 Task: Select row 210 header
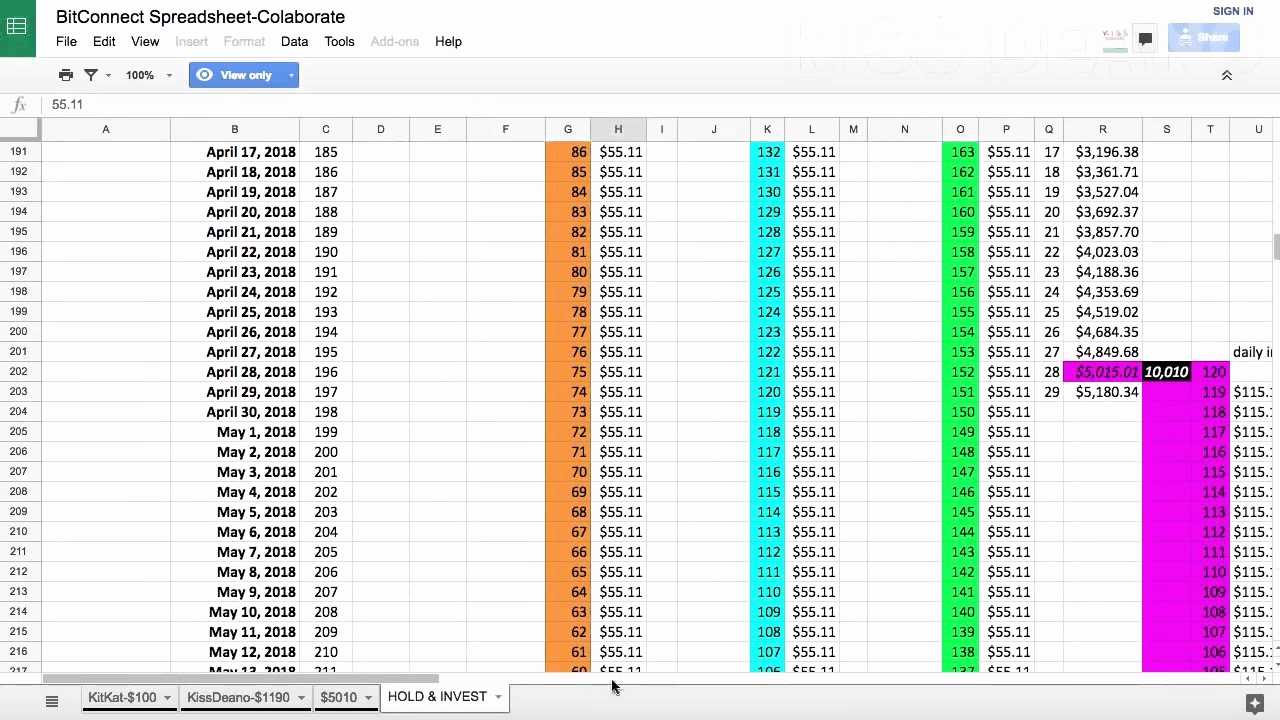tap(20, 532)
